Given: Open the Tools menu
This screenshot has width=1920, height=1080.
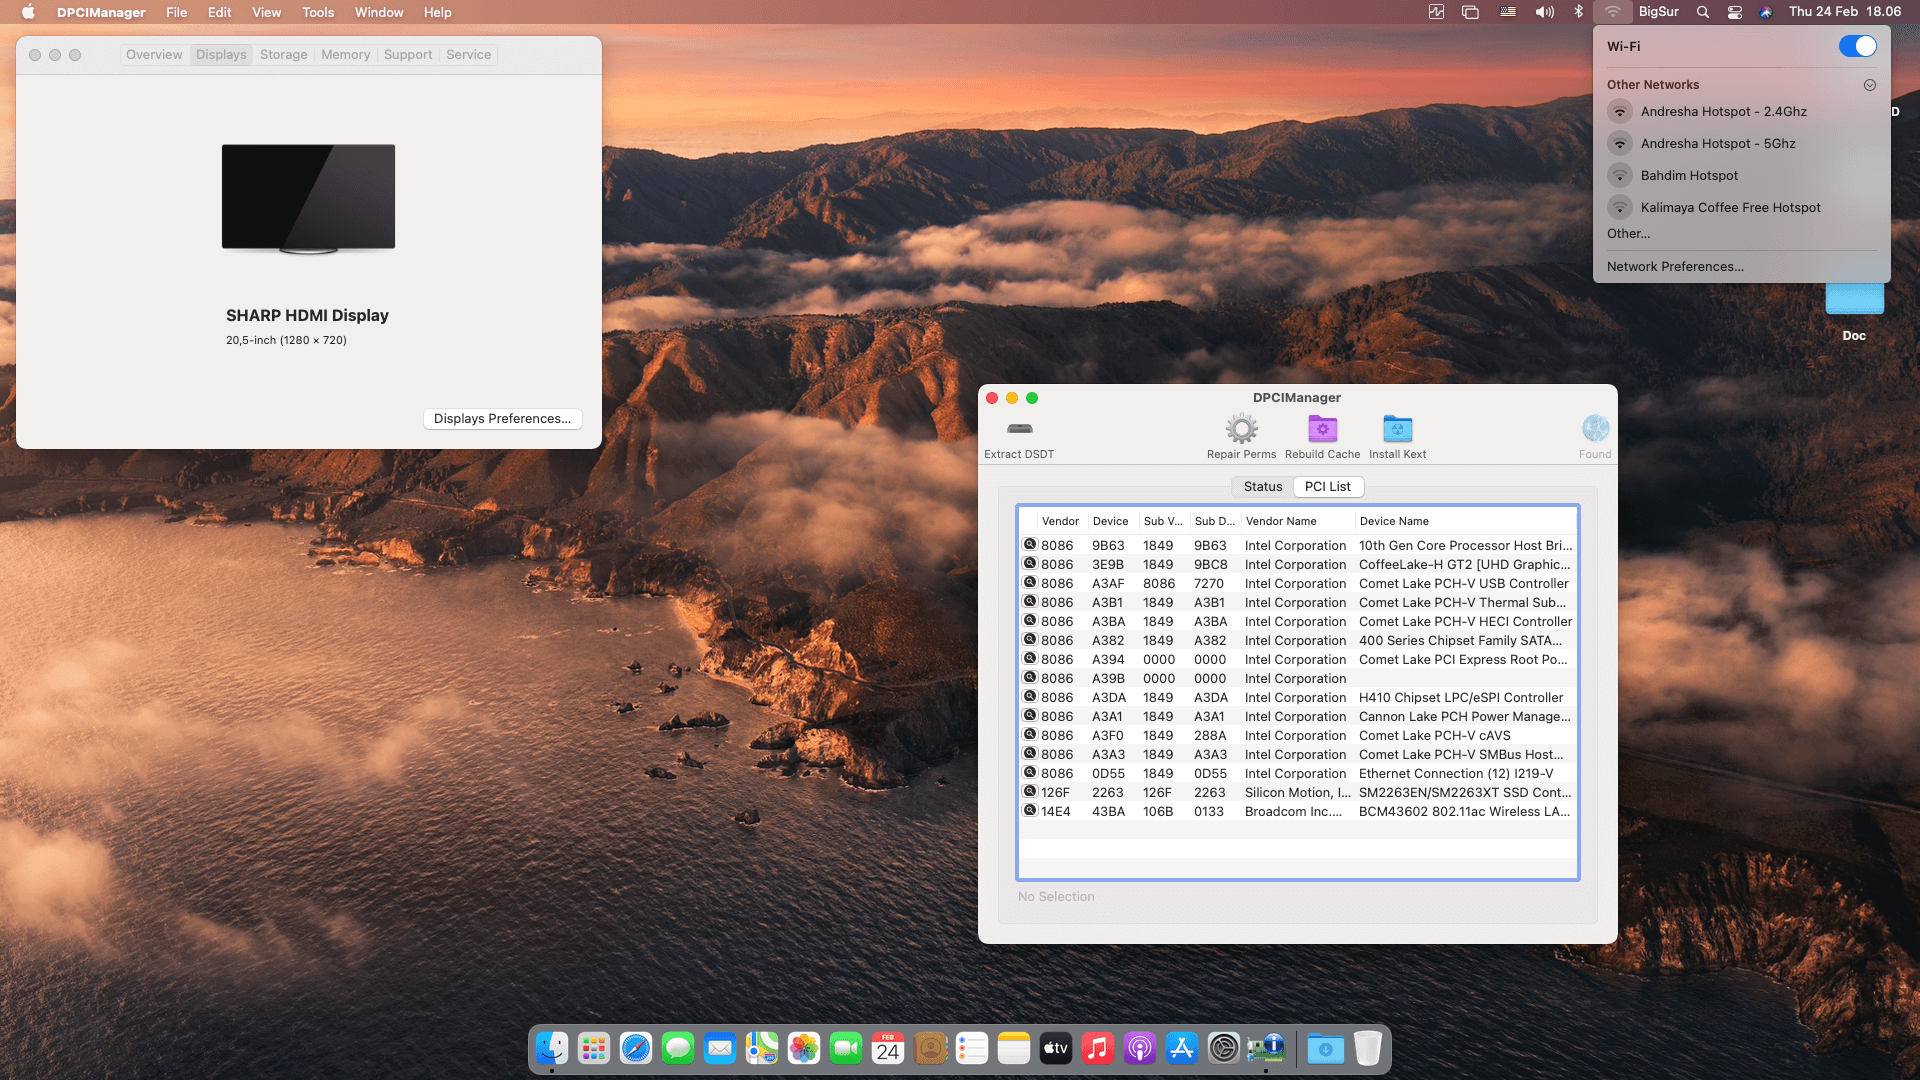Looking at the screenshot, I should [x=317, y=12].
